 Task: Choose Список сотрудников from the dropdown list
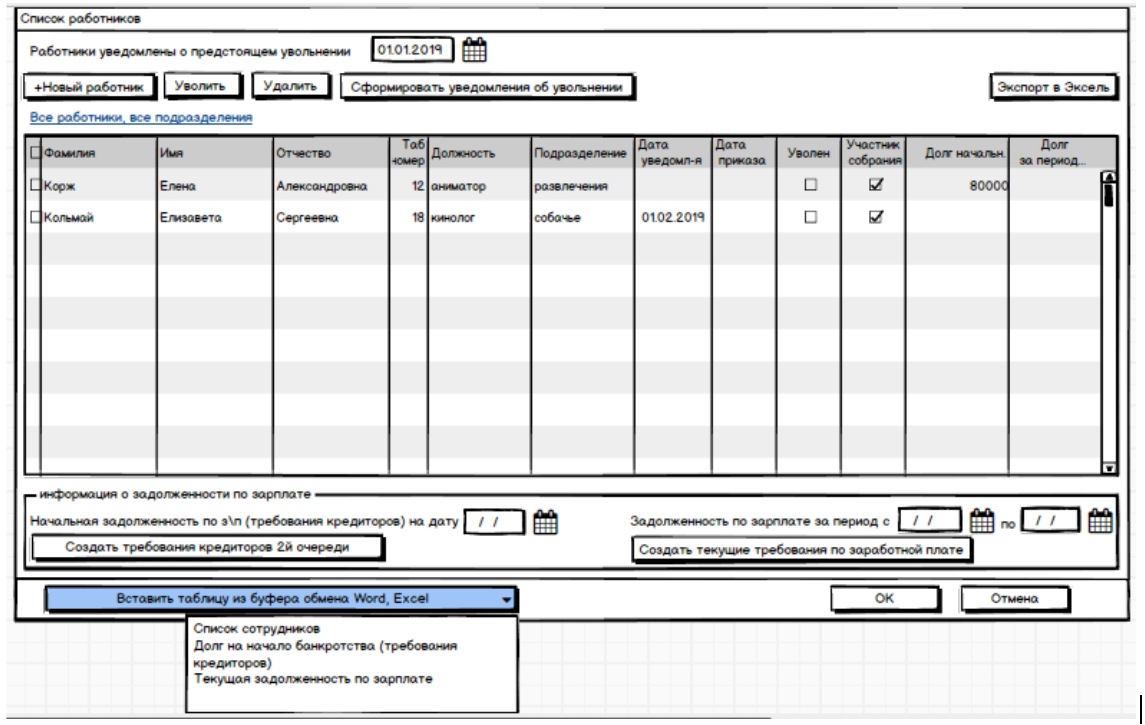click(257, 629)
